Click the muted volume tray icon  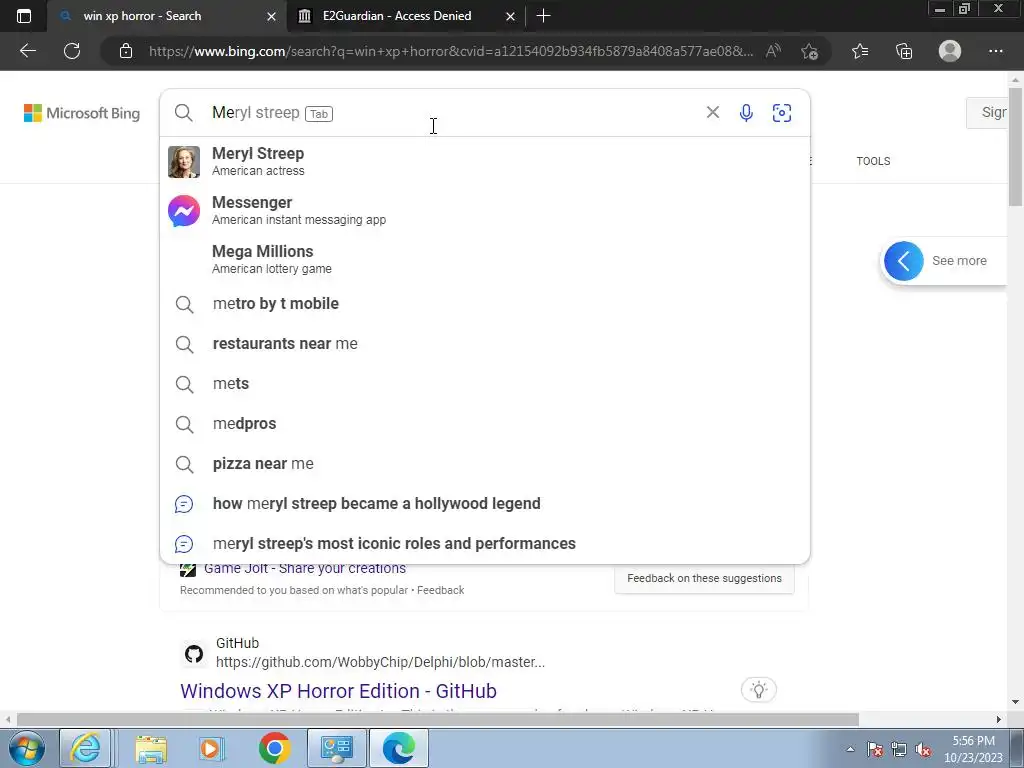click(x=923, y=749)
